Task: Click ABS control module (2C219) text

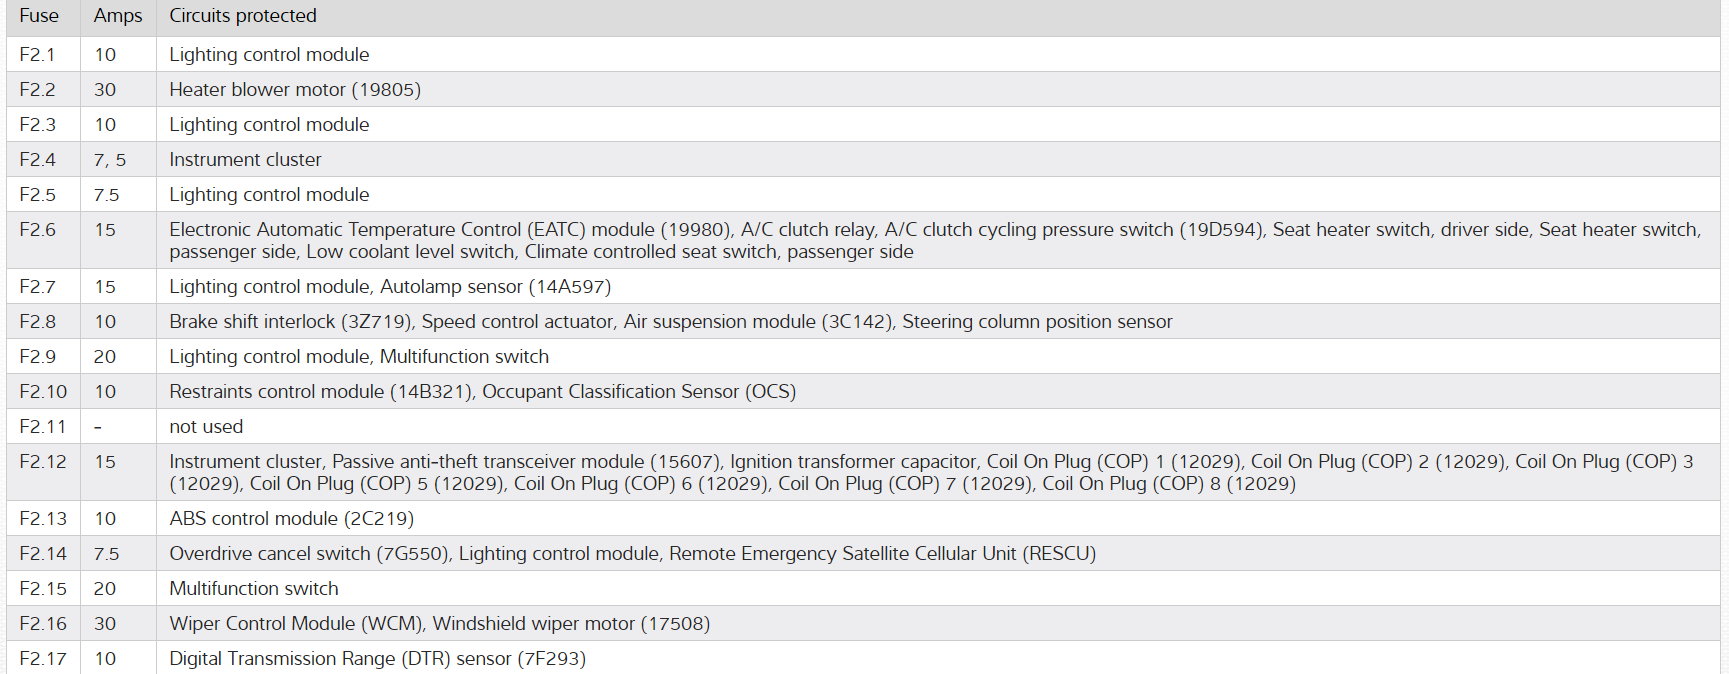Action: [x=291, y=519]
